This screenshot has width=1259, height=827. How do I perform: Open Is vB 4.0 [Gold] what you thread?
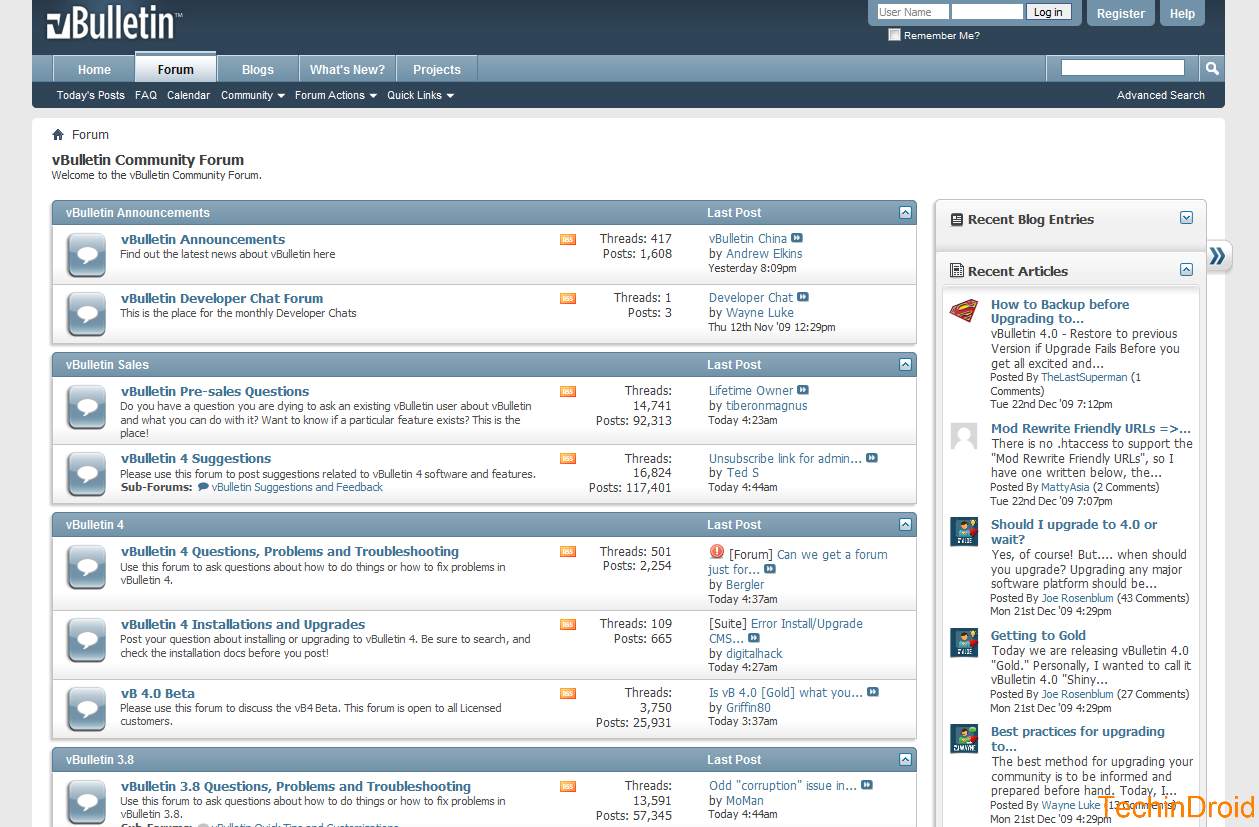click(x=786, y=692)
